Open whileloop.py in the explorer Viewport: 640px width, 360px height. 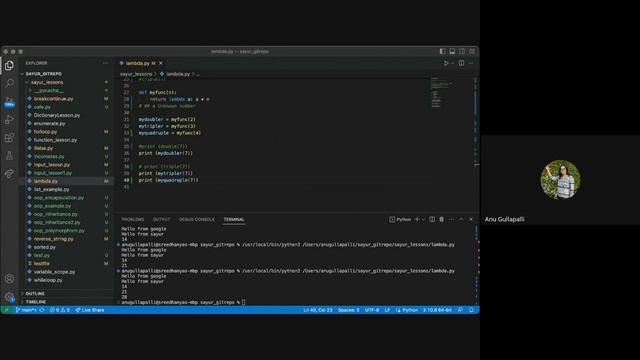[x=48, y=280]
